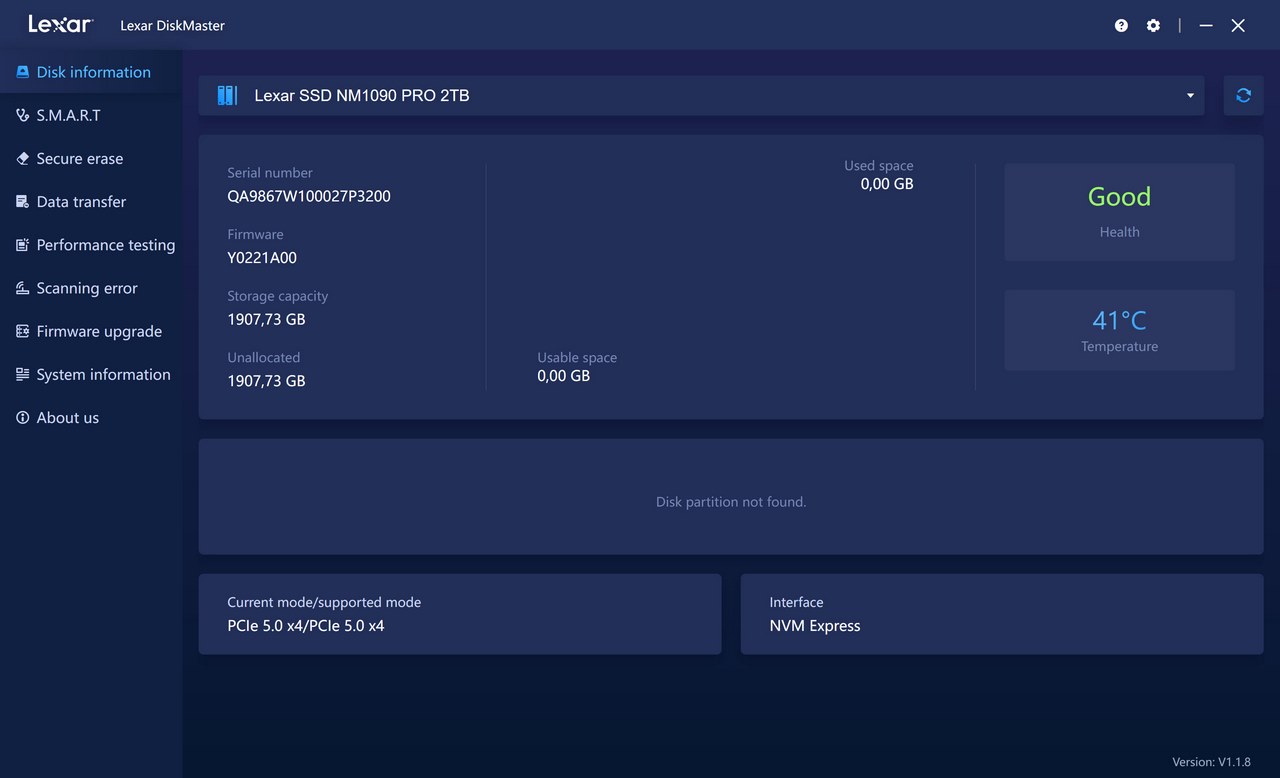Go to the Firmware upgrade section
Image resolution: width=1280 pixels, height=778 pixels.
[x=99, y=331]
